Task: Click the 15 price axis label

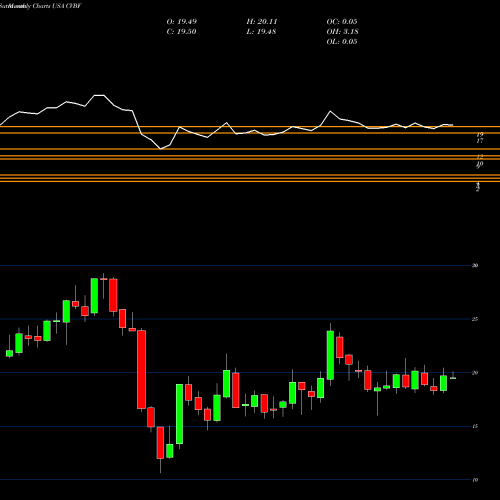Action: pyautogui.click(x=475, y=426)
